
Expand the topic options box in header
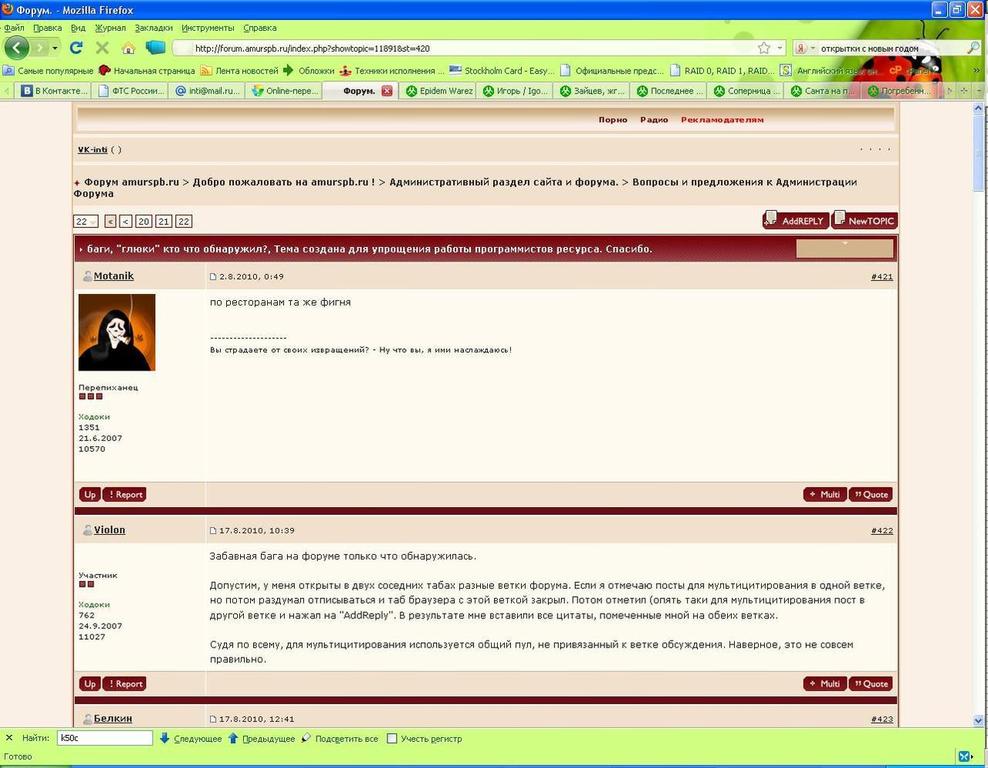tap(844, 247)
